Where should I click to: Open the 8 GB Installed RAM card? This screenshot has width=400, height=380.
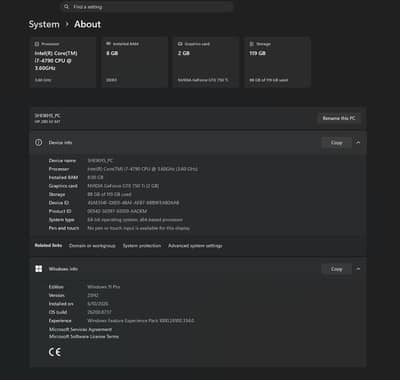click(x=135, y=62)
